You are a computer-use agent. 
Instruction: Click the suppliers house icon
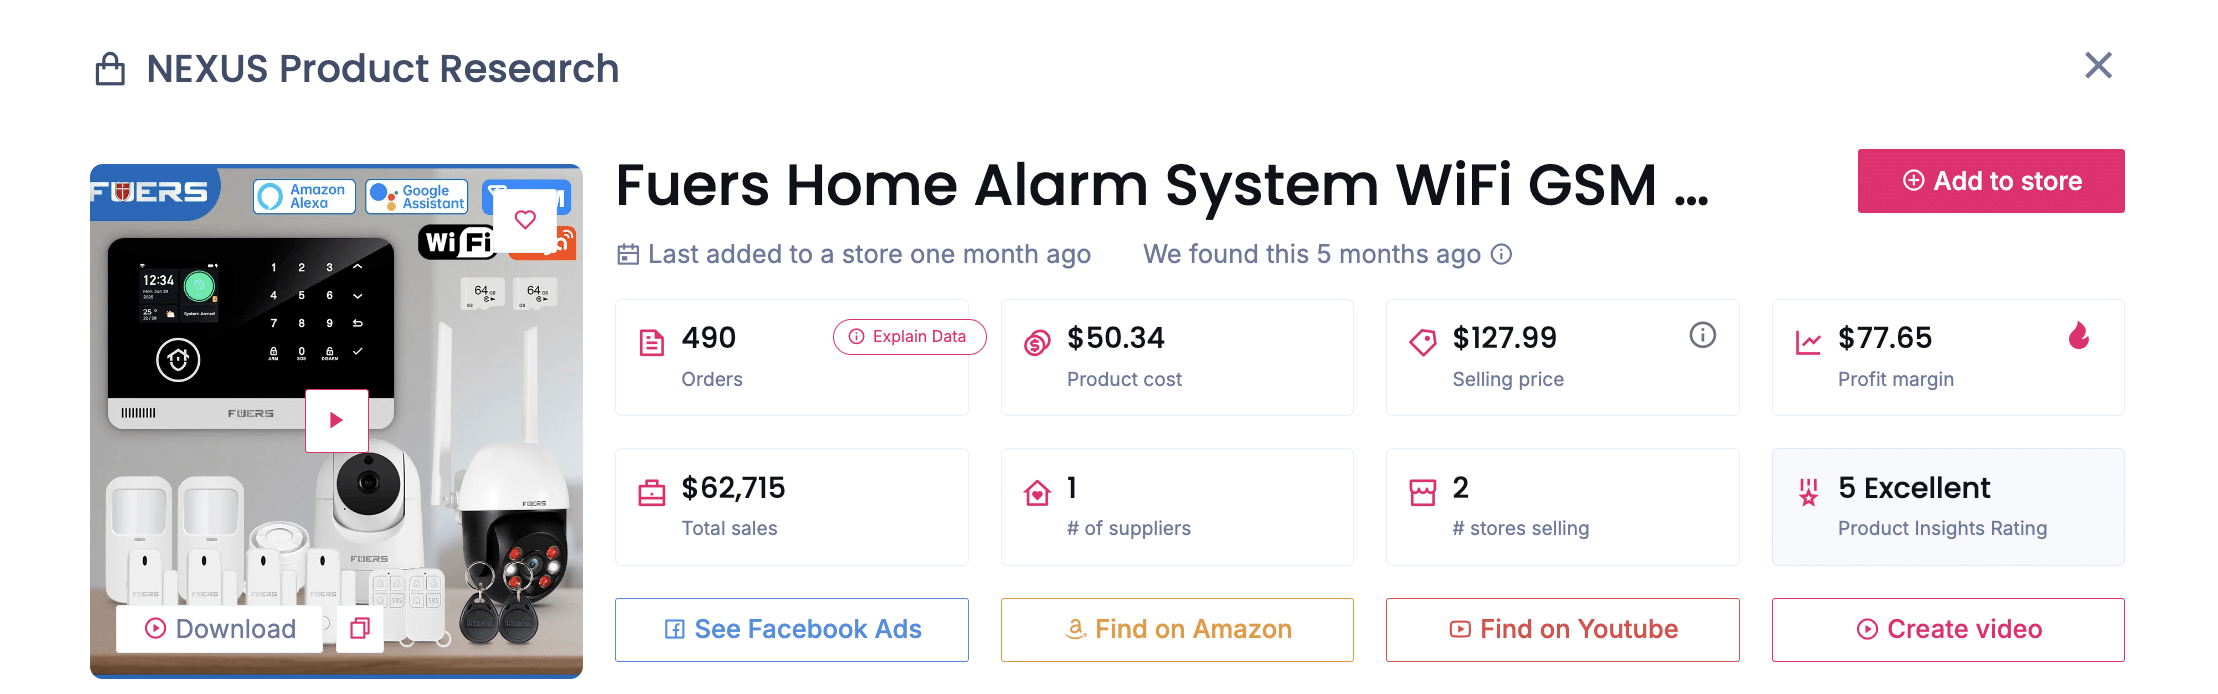coord(1038,490)
